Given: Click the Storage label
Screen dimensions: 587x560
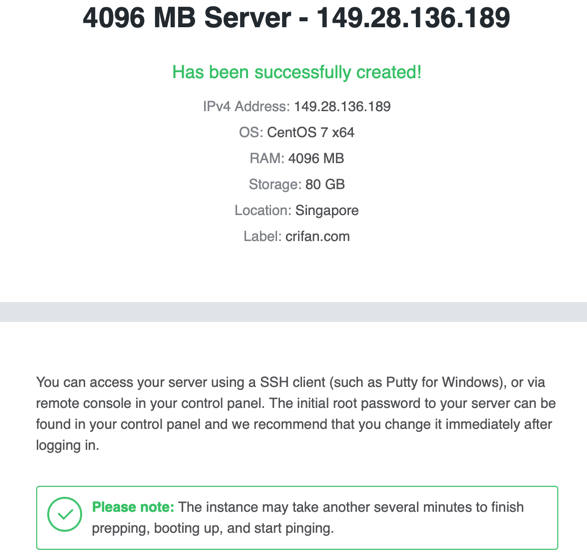Looking at the screenshot, I should click(x=275, y=184).
